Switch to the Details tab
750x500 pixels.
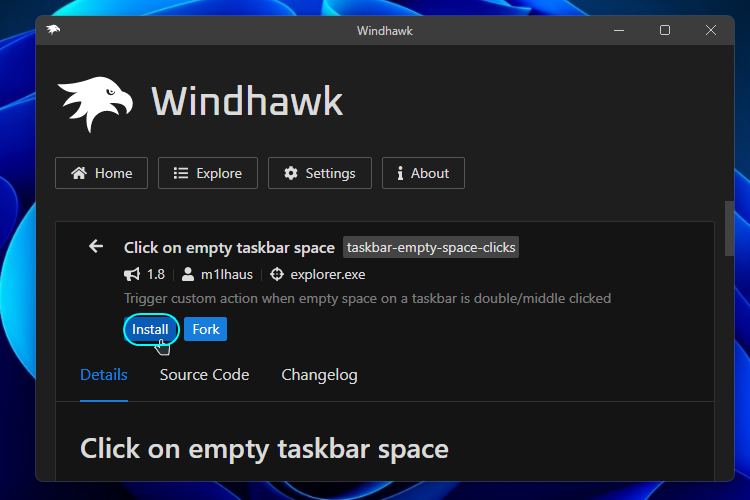(x=104, y=375)
